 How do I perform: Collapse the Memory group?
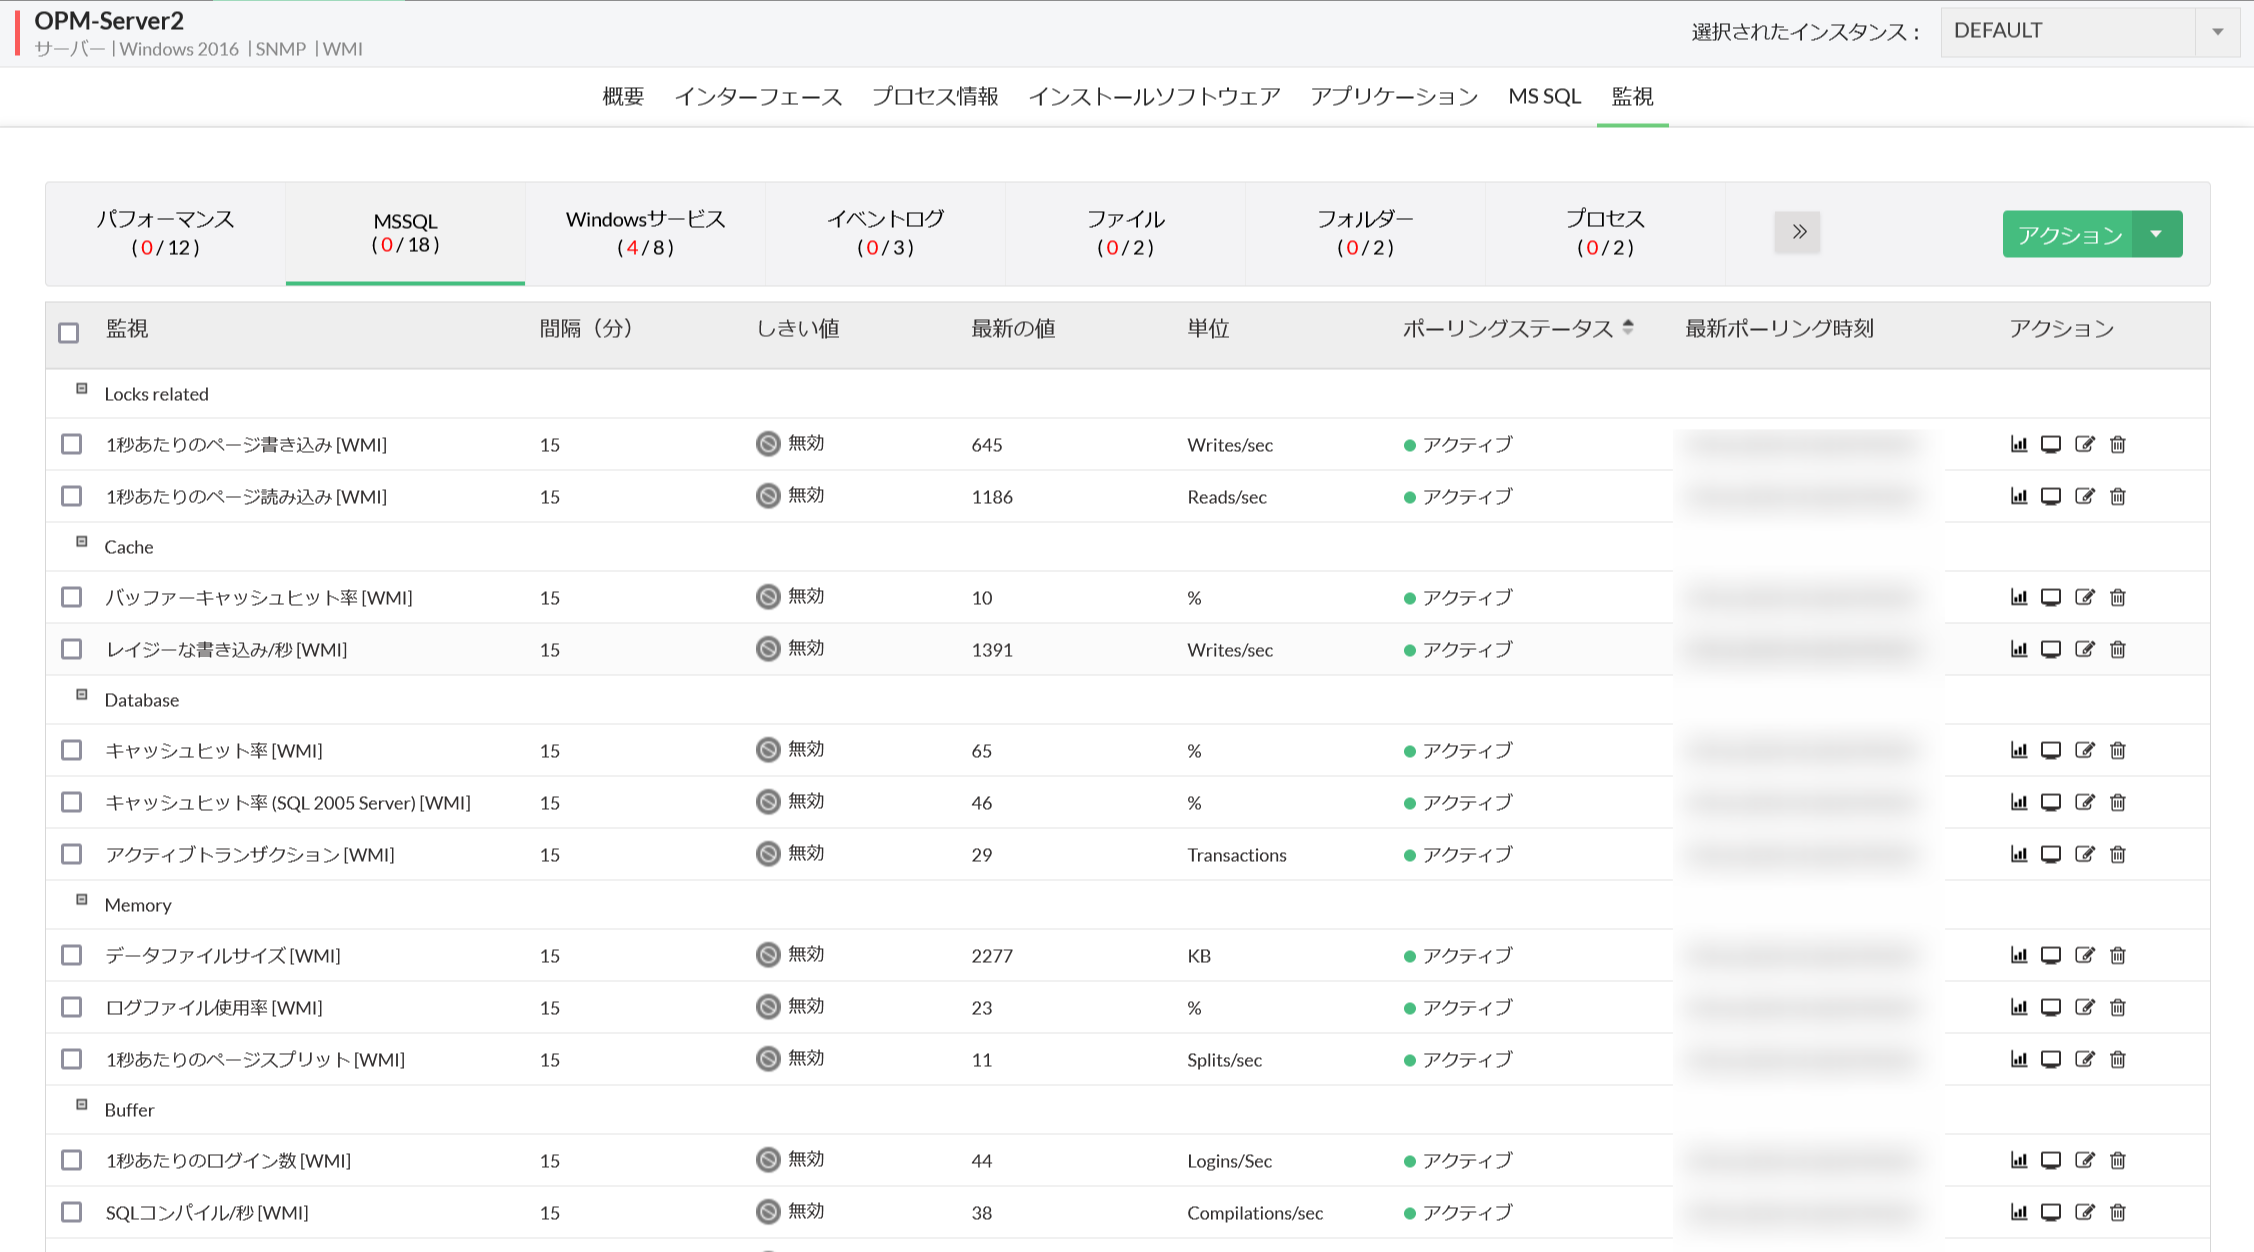[x=82, y=900]
